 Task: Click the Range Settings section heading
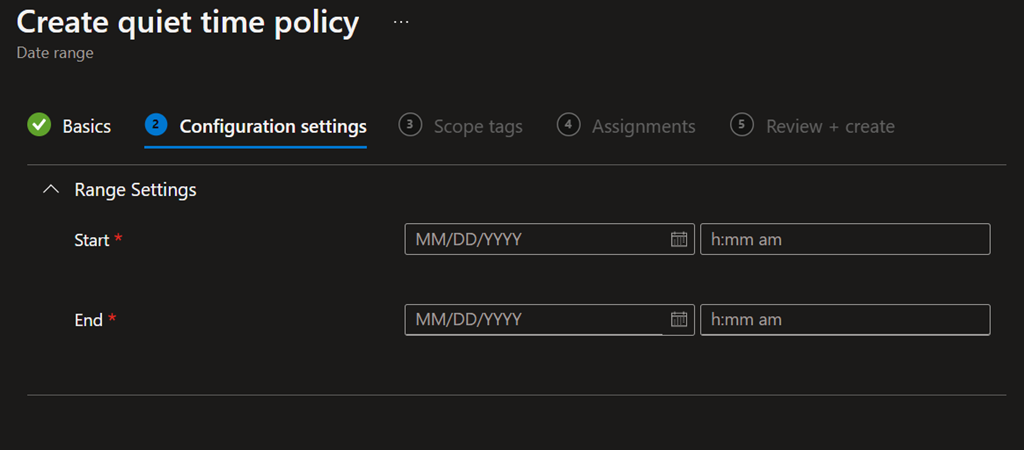[x=135, y=190]
